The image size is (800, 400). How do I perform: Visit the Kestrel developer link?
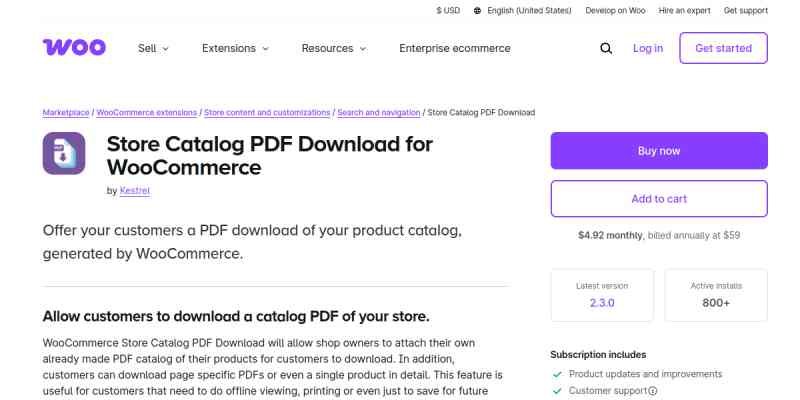(x=135, y=190)
